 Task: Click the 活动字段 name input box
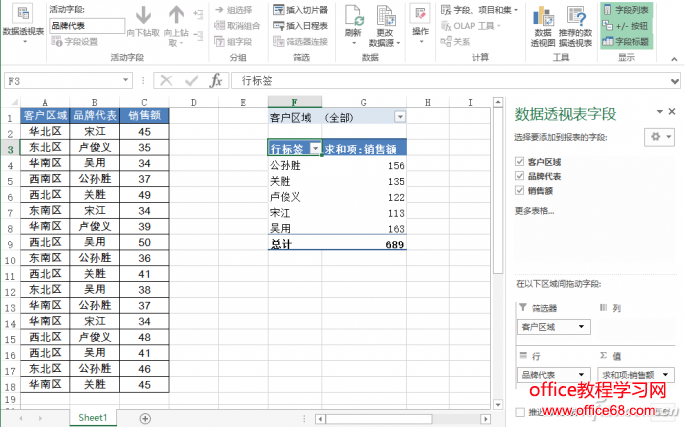click(86, 26)
